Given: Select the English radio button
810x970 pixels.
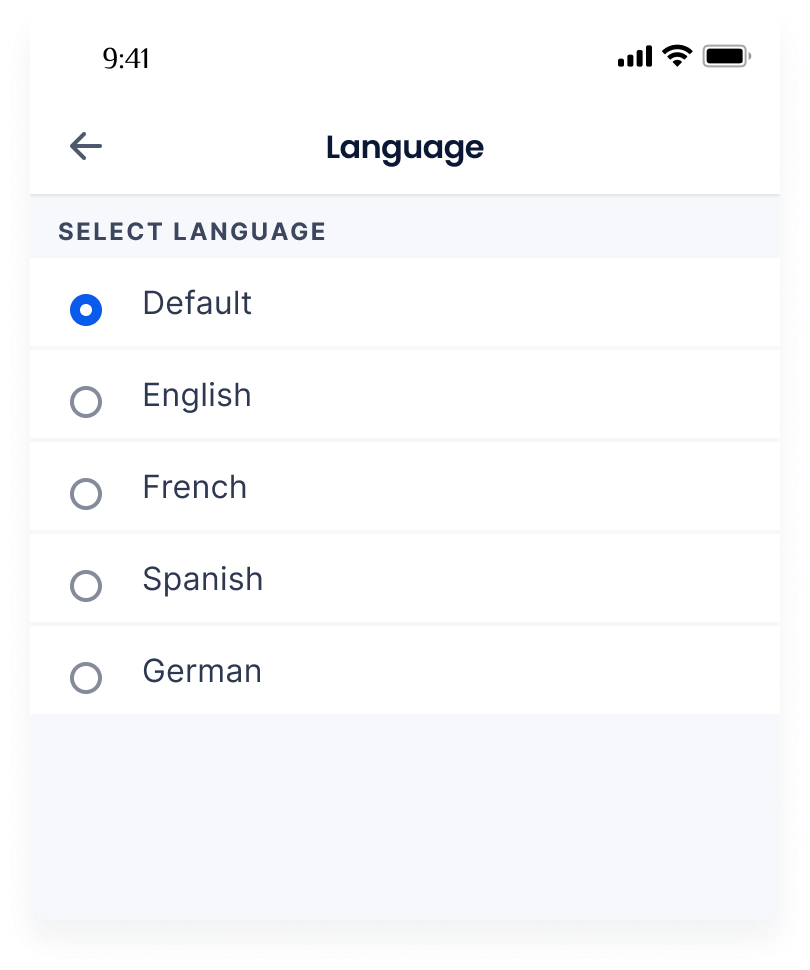Looking at the screenshot, I should 88,402.
